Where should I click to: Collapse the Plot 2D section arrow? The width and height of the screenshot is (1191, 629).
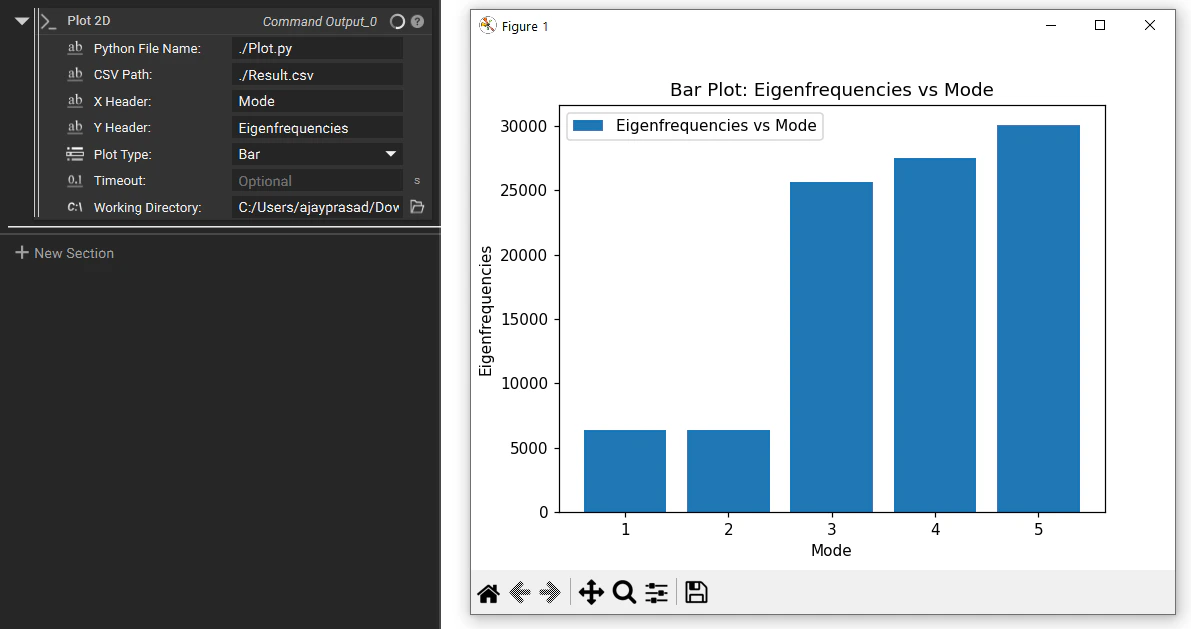[22, 21]
